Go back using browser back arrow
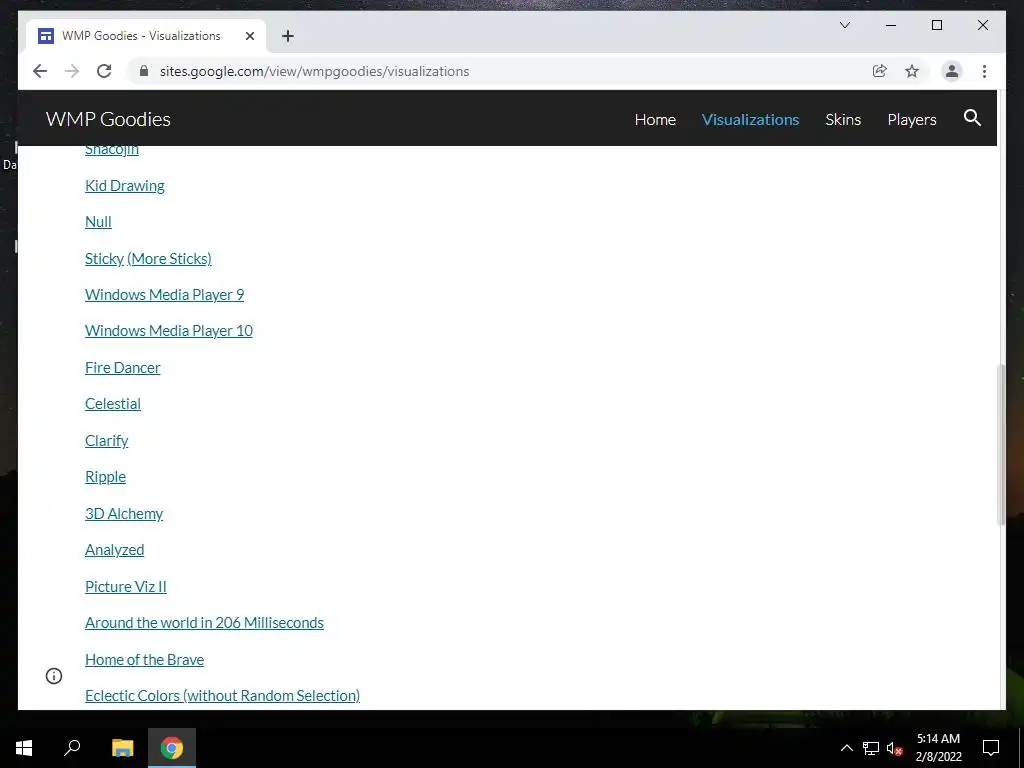The image size is (1024, 768). click(x=40, y=71)
